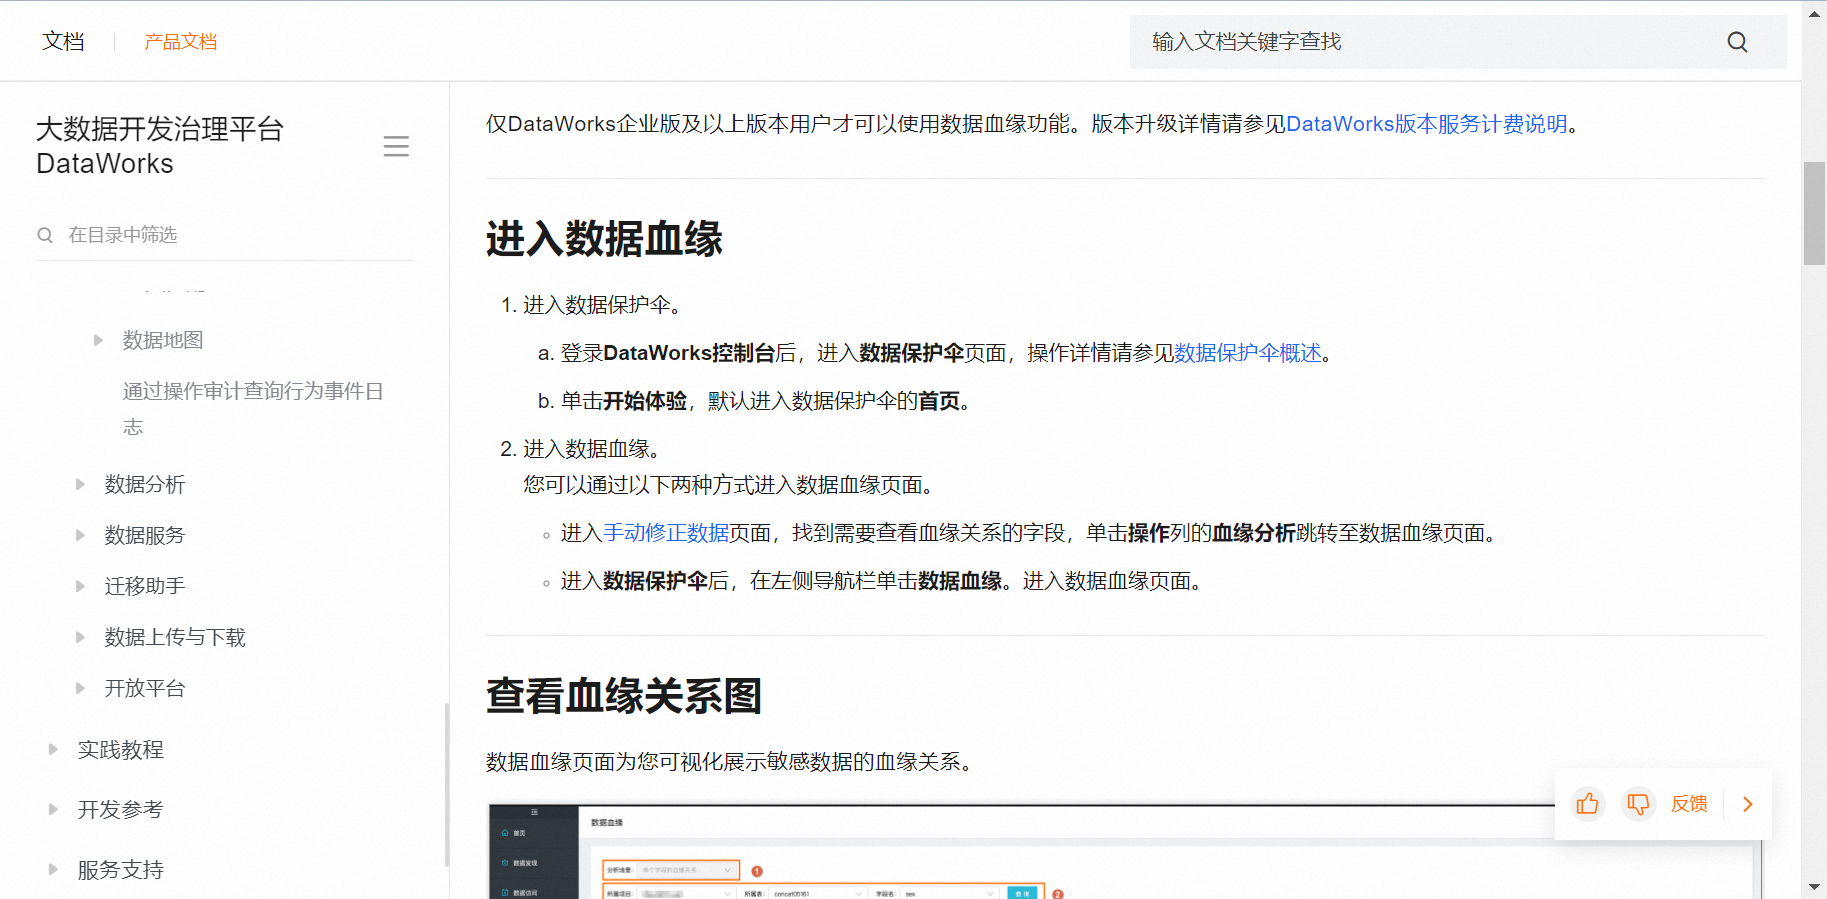Expand the 迁移助手 tree node
The height and width of the screenshot is (899, 1827).
tap(80, 586)
